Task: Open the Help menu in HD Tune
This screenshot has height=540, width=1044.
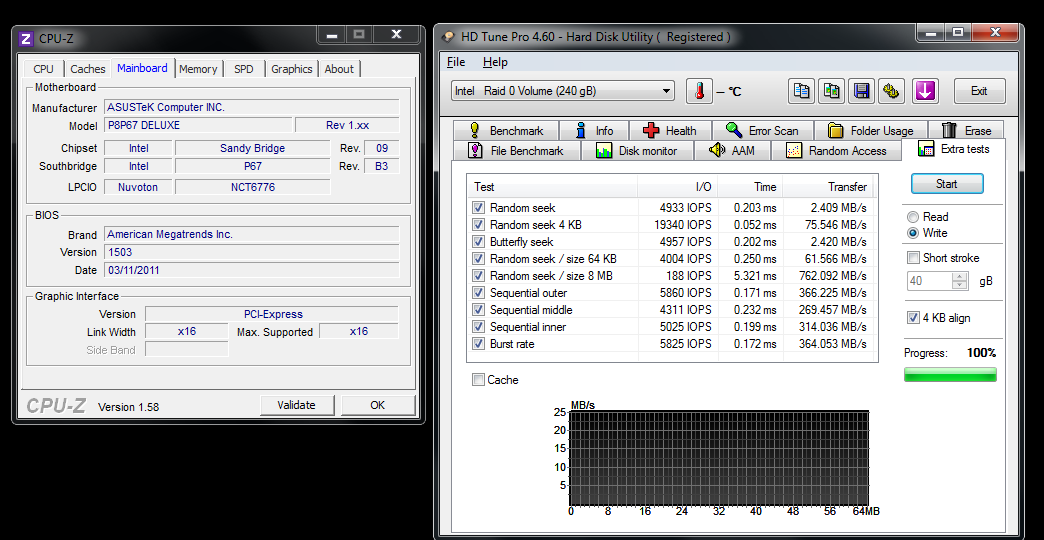Action: pyautogui.click(x=495, y=62)
